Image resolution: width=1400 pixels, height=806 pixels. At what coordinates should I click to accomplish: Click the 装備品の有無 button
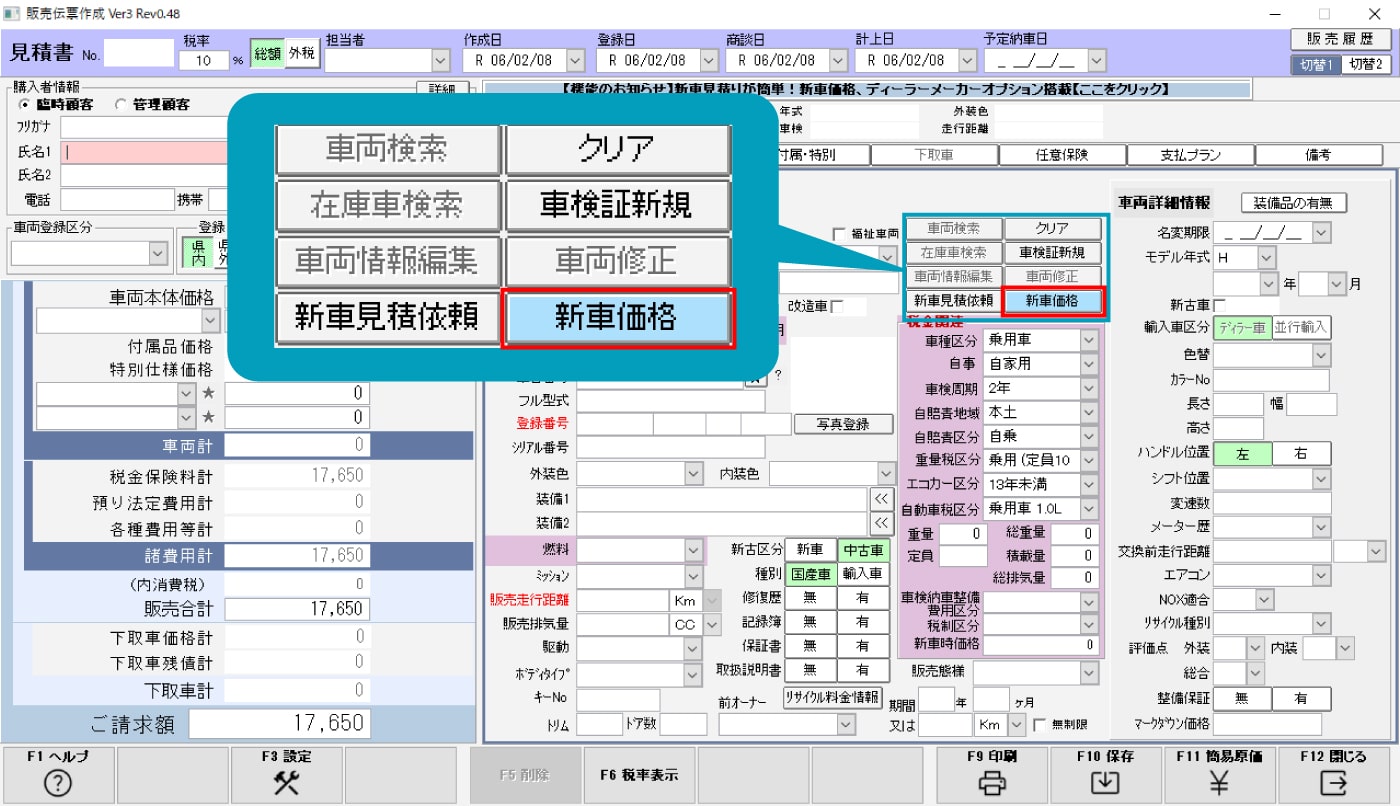1293,203
